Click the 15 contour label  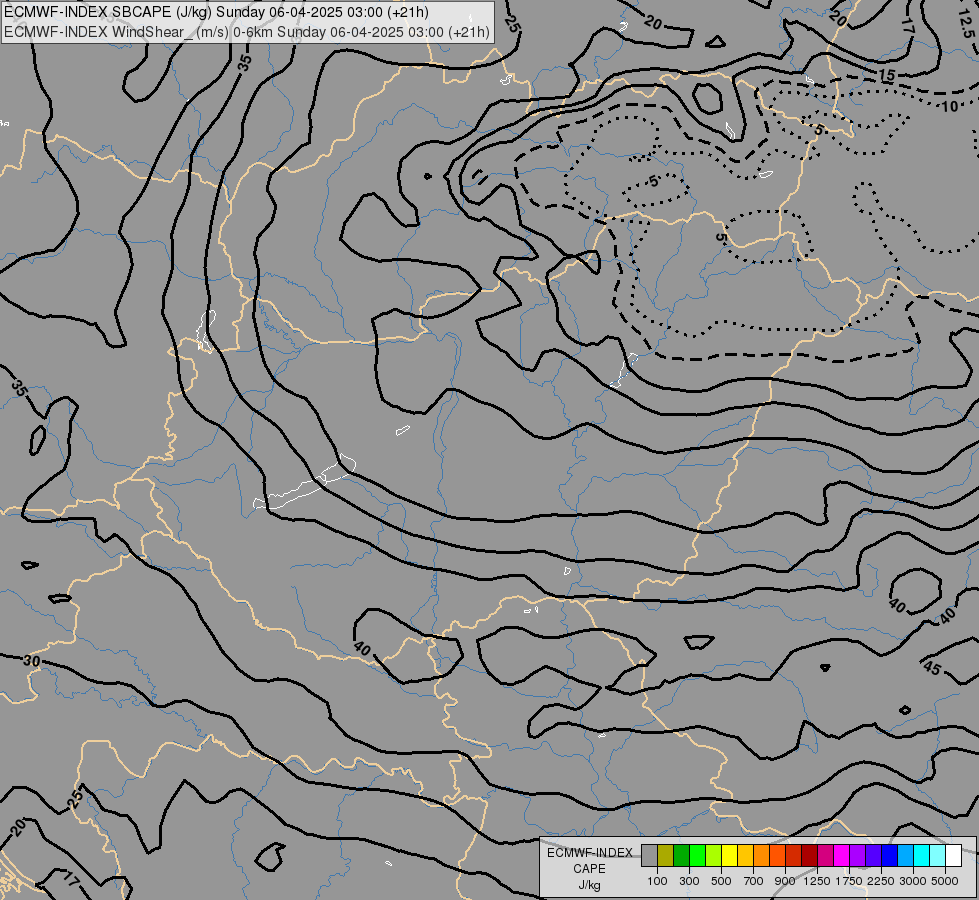coord(887,76)
